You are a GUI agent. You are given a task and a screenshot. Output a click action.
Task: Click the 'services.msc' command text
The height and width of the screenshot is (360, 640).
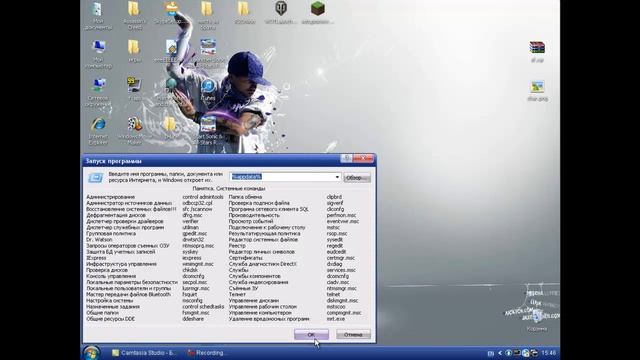(x=341, y=270)
